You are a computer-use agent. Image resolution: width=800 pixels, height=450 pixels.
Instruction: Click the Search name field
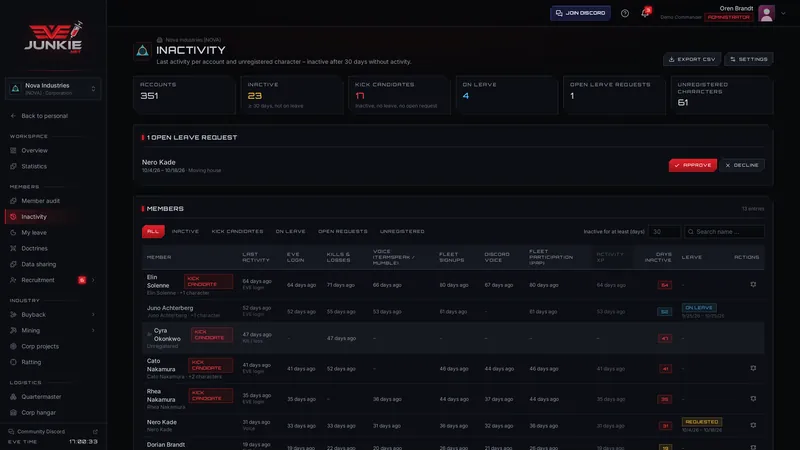point(724,232)
